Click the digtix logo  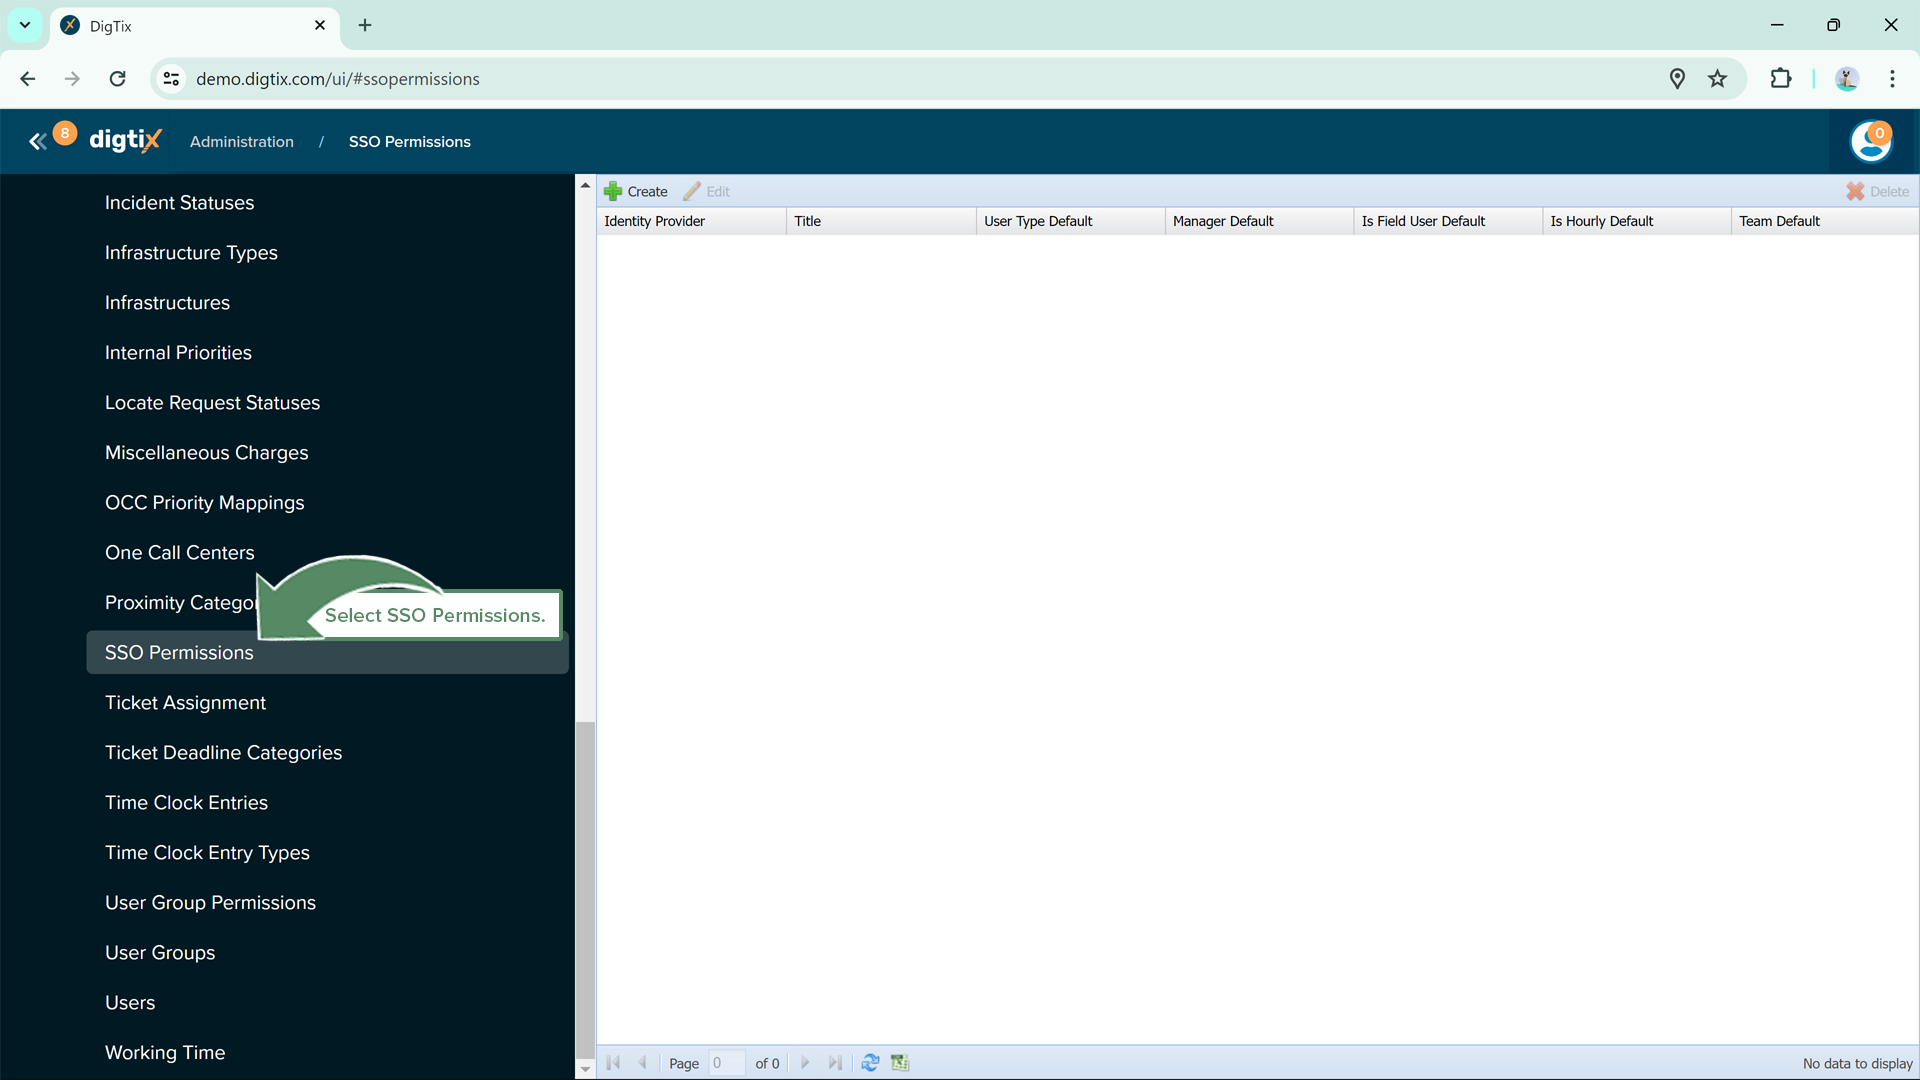pyautogui.click(x=125, y=141)
